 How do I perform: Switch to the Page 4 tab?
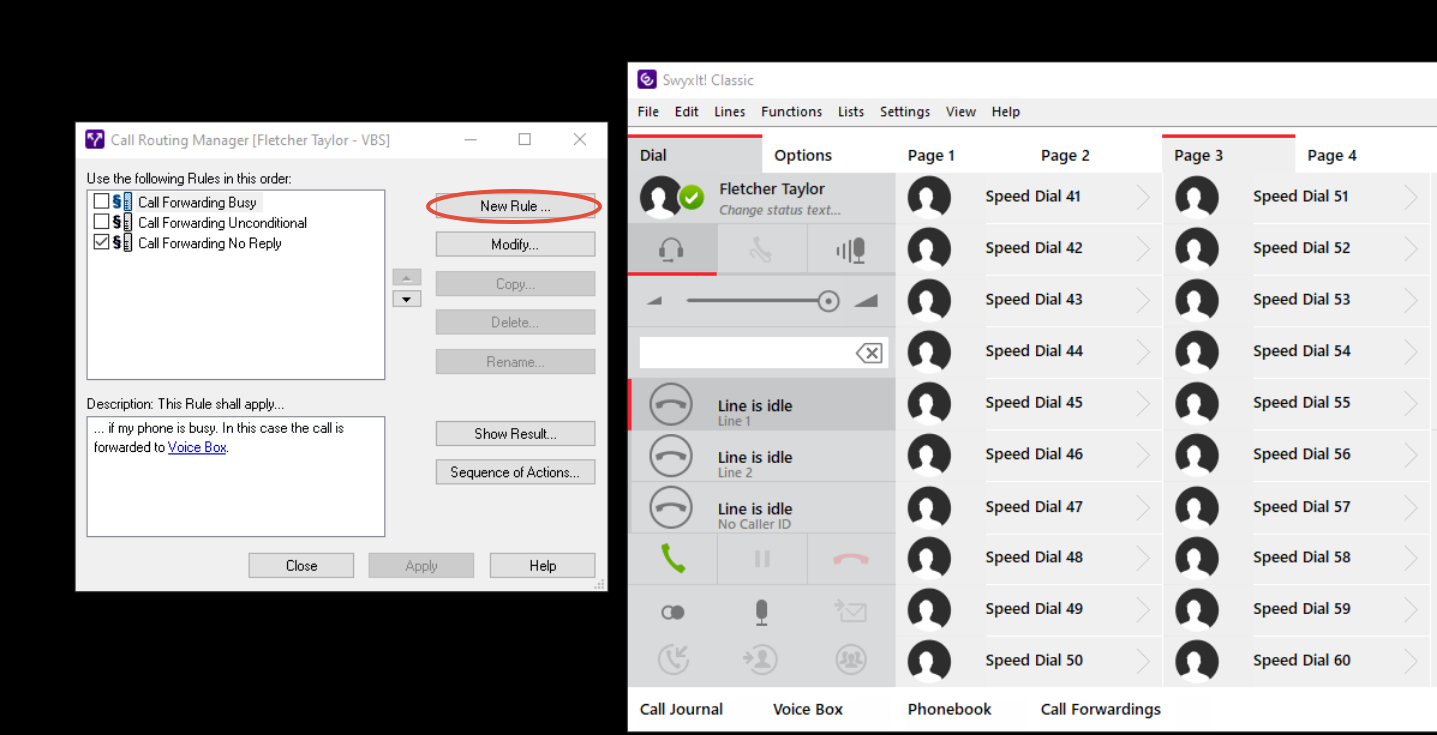1332,155
